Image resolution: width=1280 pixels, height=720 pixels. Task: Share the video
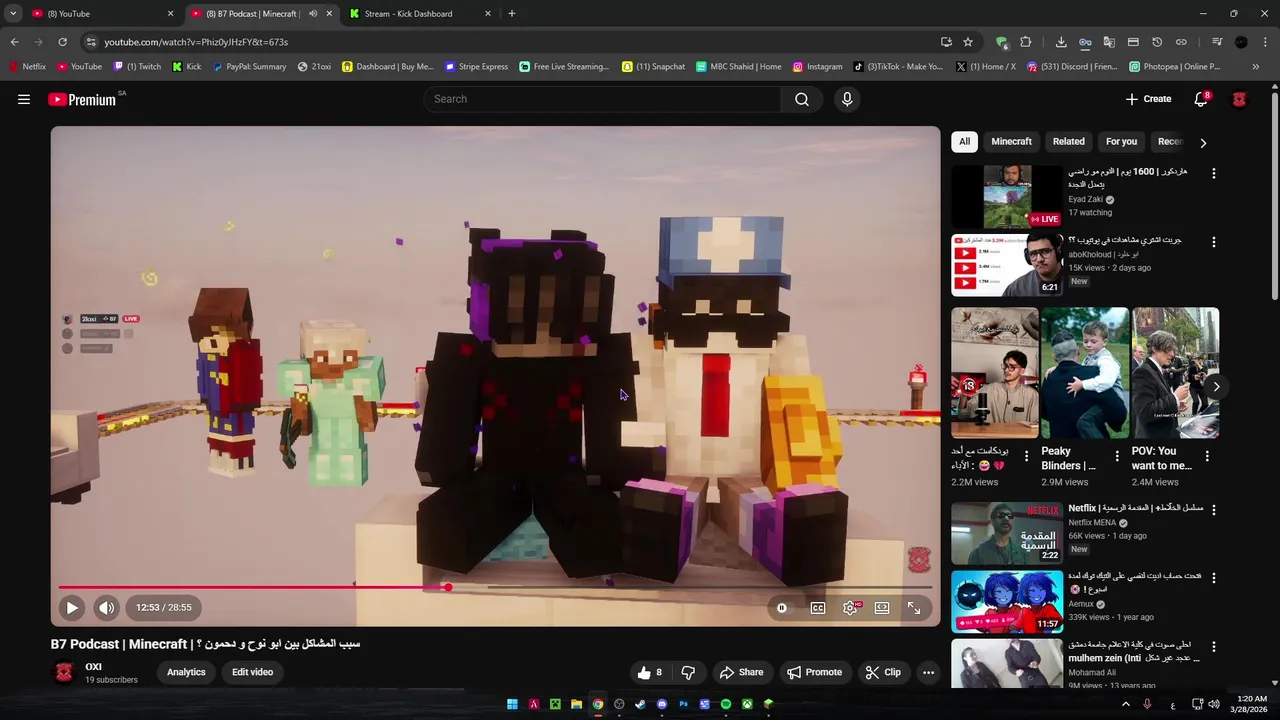click(741, 672)
